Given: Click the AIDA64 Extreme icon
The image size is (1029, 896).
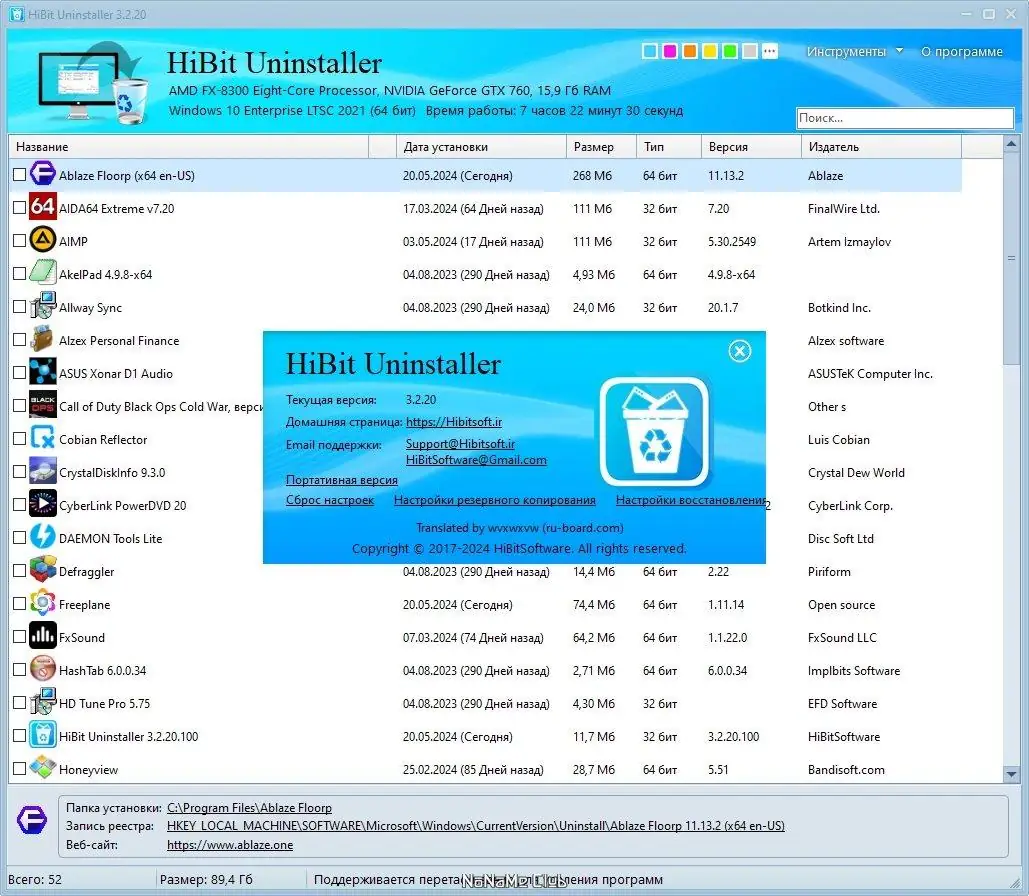Looking at the screenshot, I should 43,207.
